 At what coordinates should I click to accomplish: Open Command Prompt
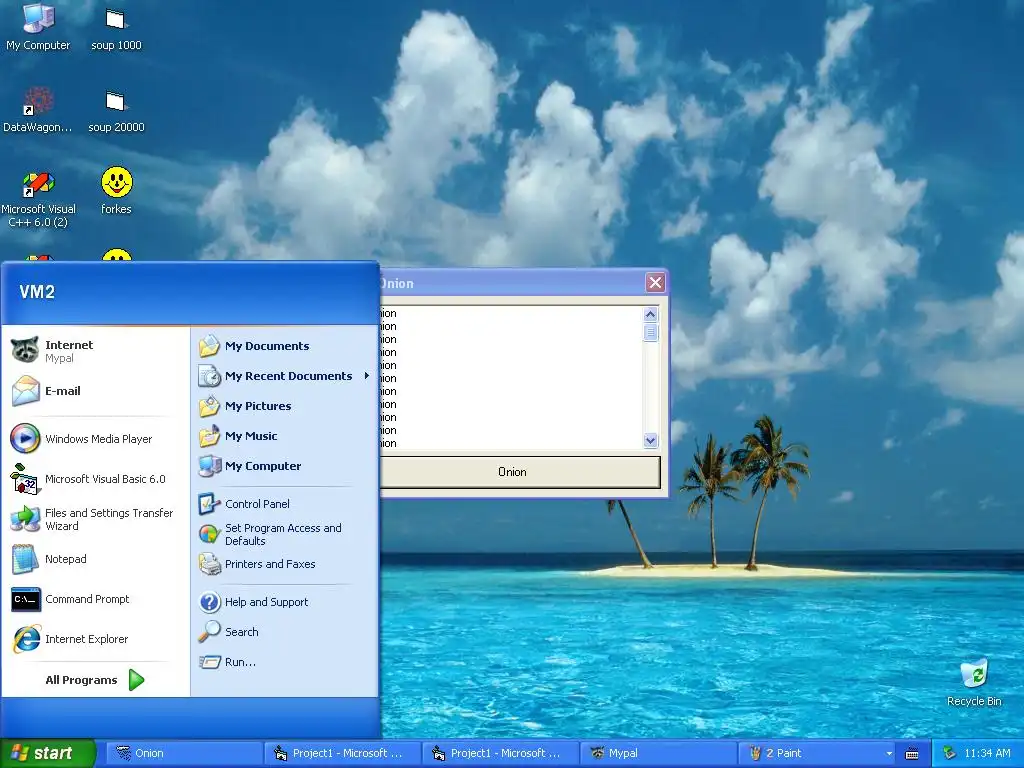(95, 599)
